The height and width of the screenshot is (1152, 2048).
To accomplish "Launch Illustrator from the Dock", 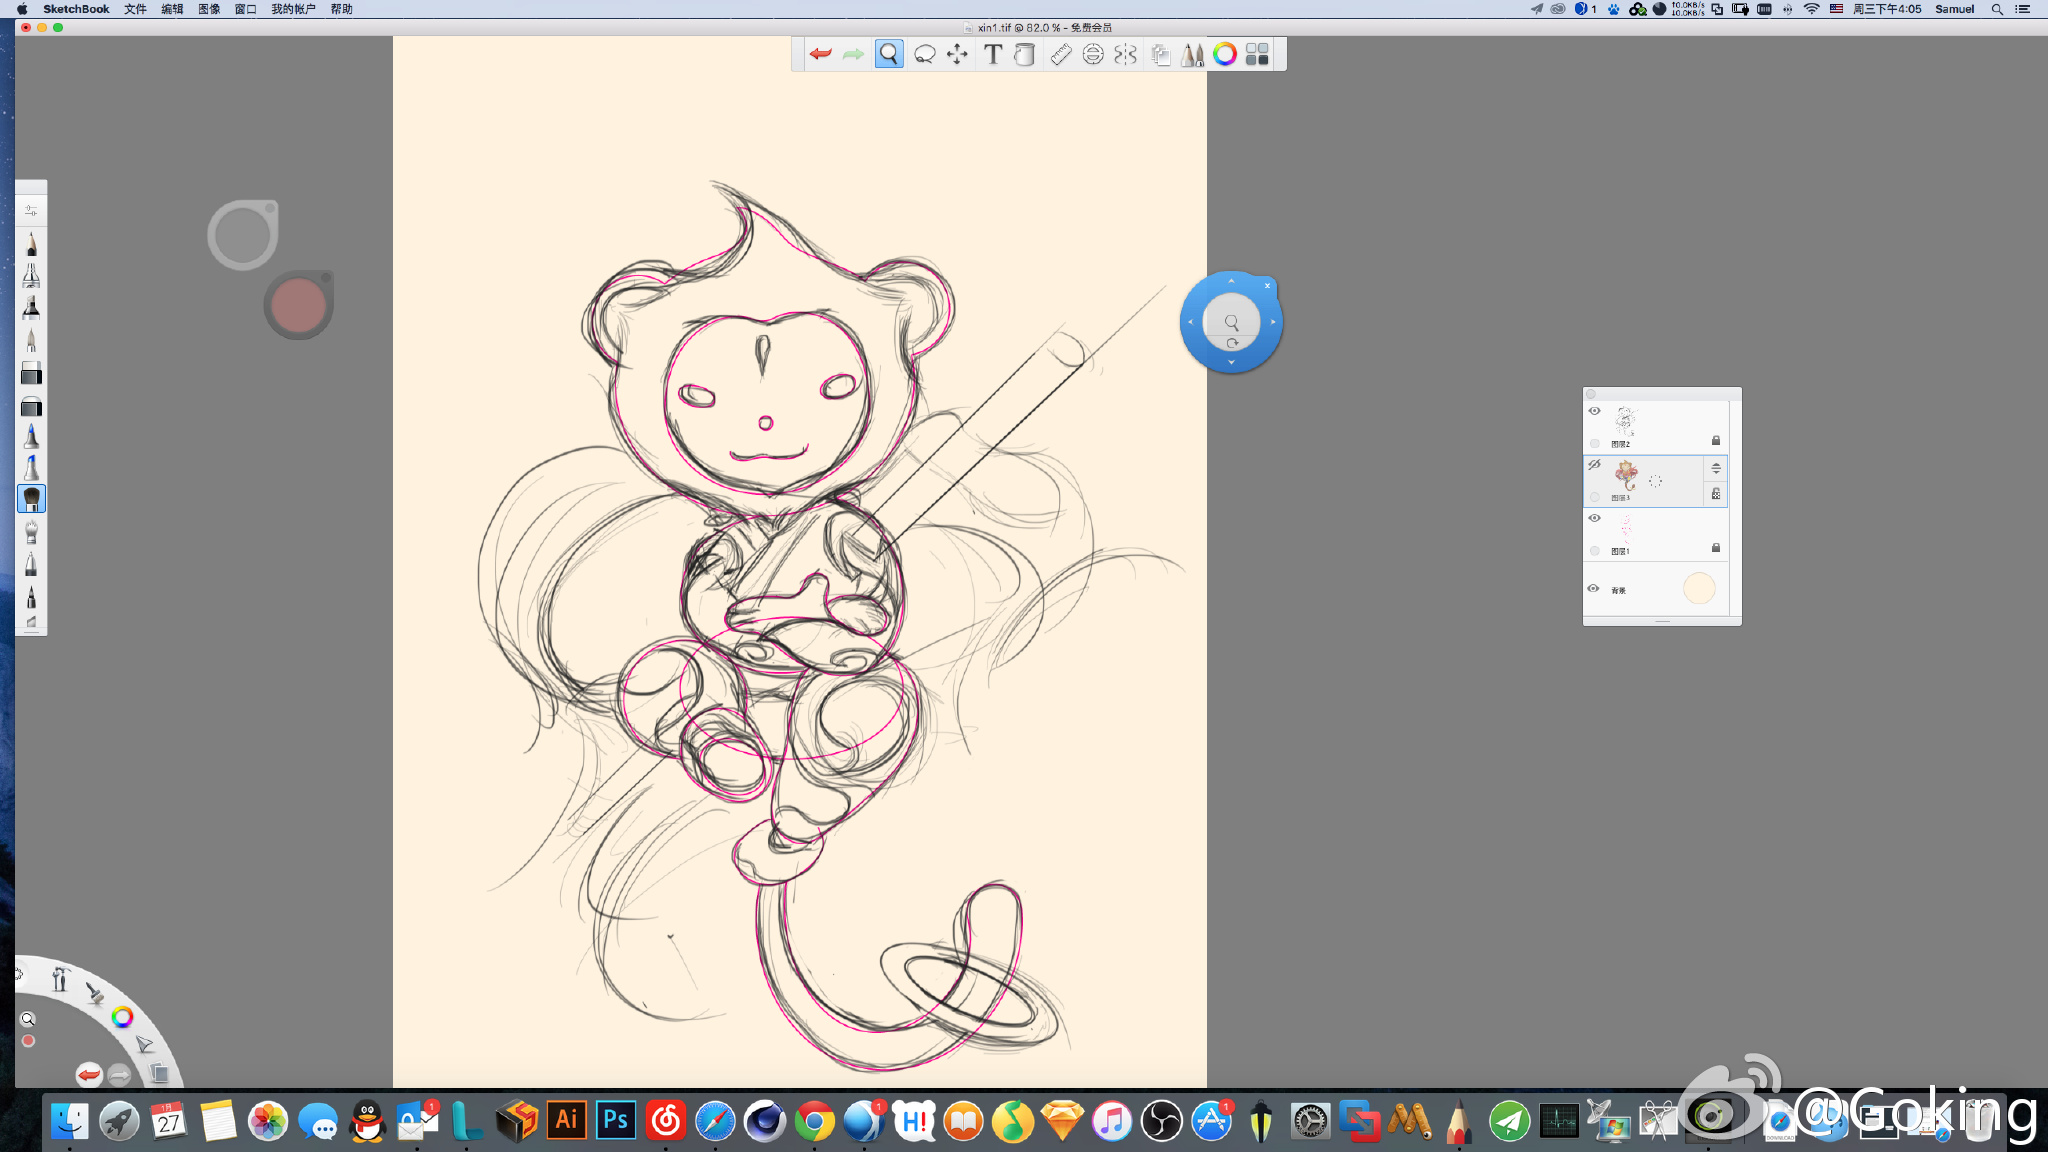I will click(x=566, y=1120).
